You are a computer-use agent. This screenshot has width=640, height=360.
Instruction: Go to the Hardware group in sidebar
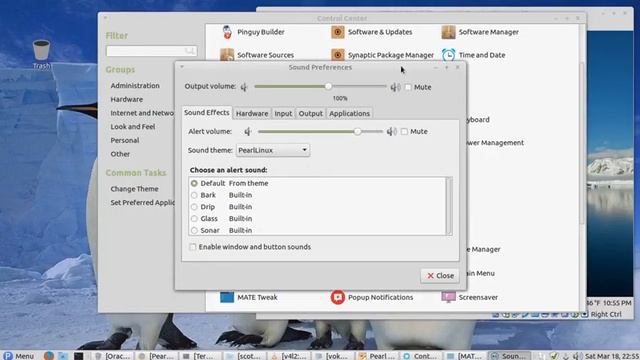tap(127, 99)
